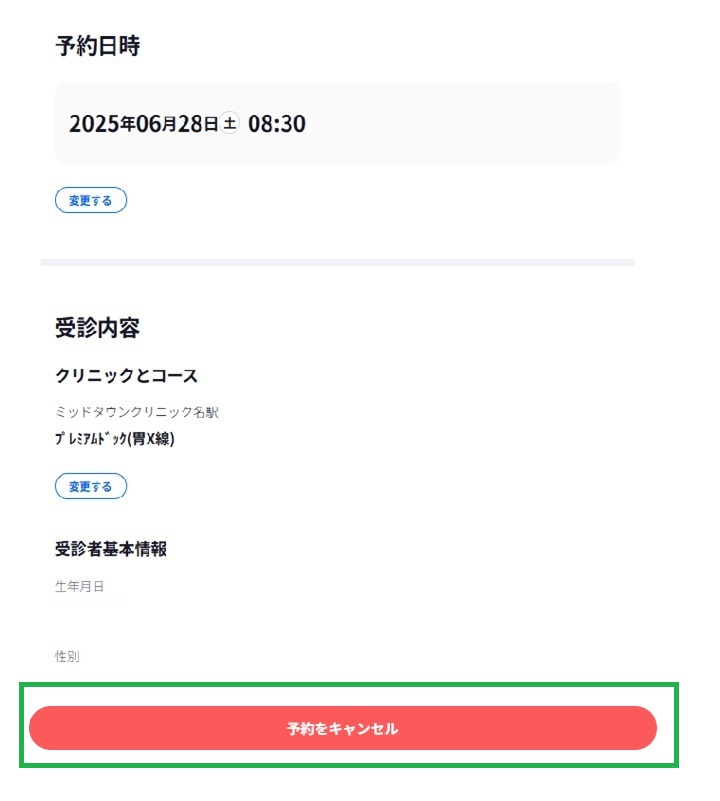Click the 生年月日 field label
This screenshot has height=801, width=720.
tap(80, 586)
